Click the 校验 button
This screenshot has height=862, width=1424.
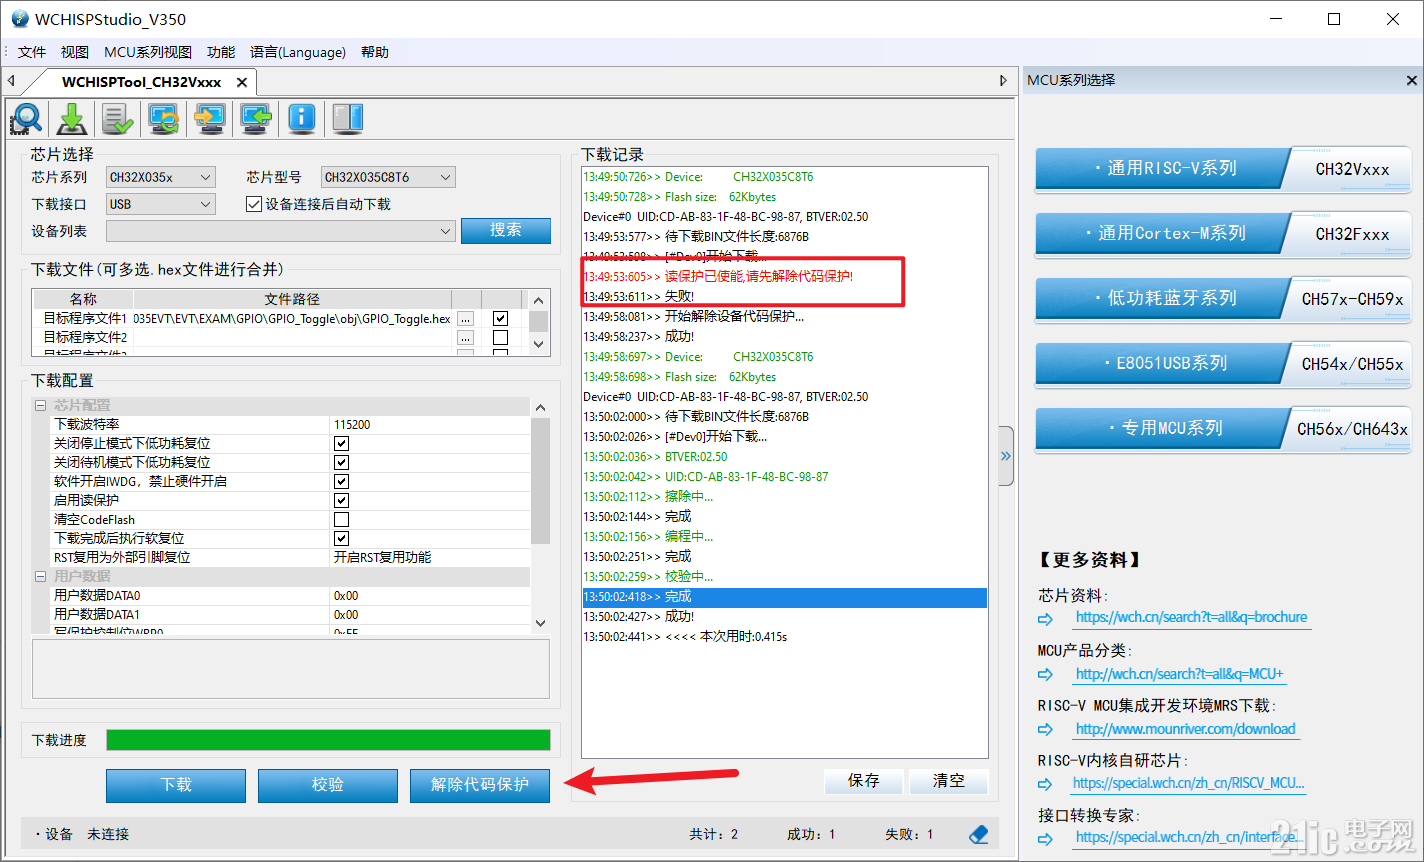(328, 785)
